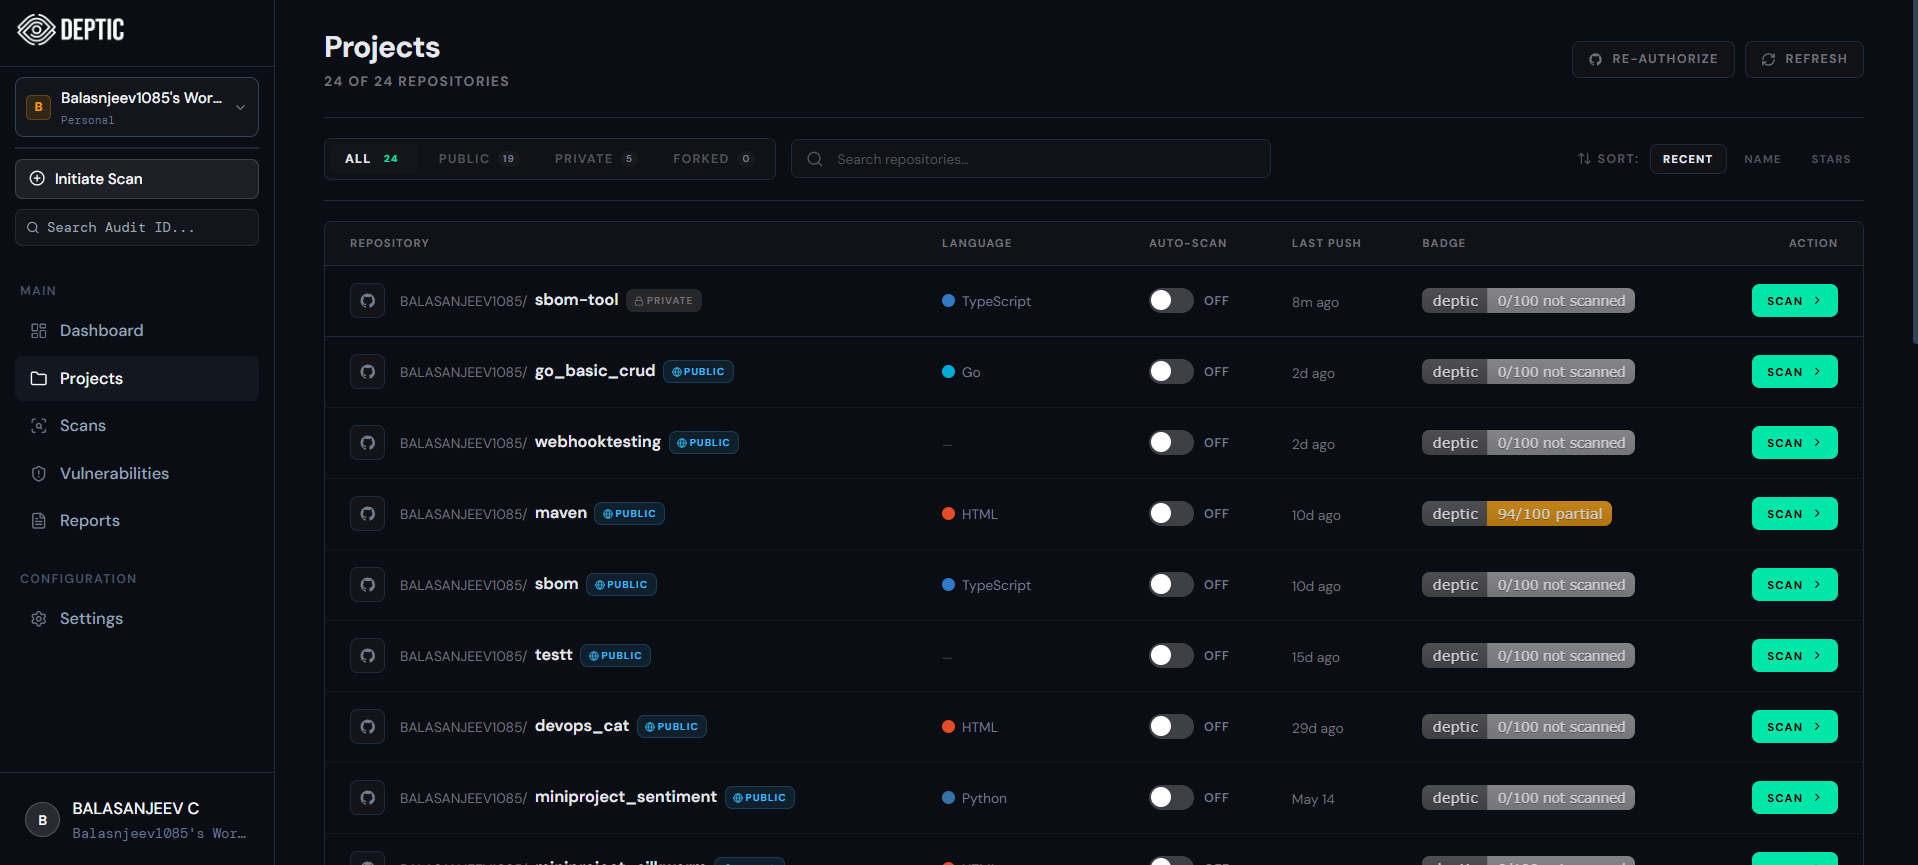Click the user avatar B at bottom
1918x865 pixels.
tap(42, 820)
